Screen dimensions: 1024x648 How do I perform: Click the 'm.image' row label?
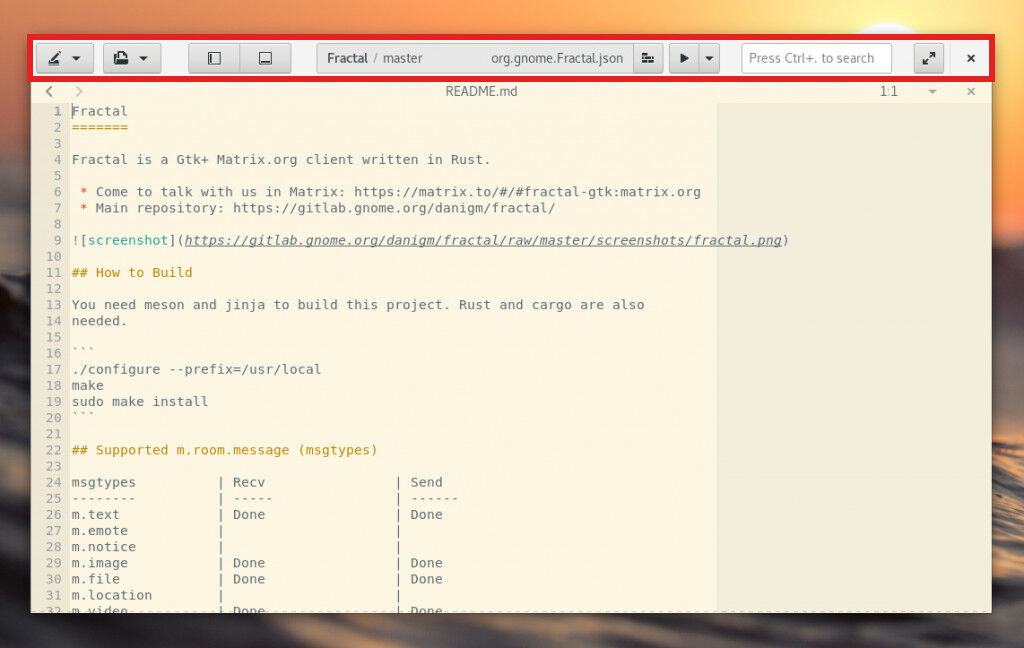click(99, 563)
